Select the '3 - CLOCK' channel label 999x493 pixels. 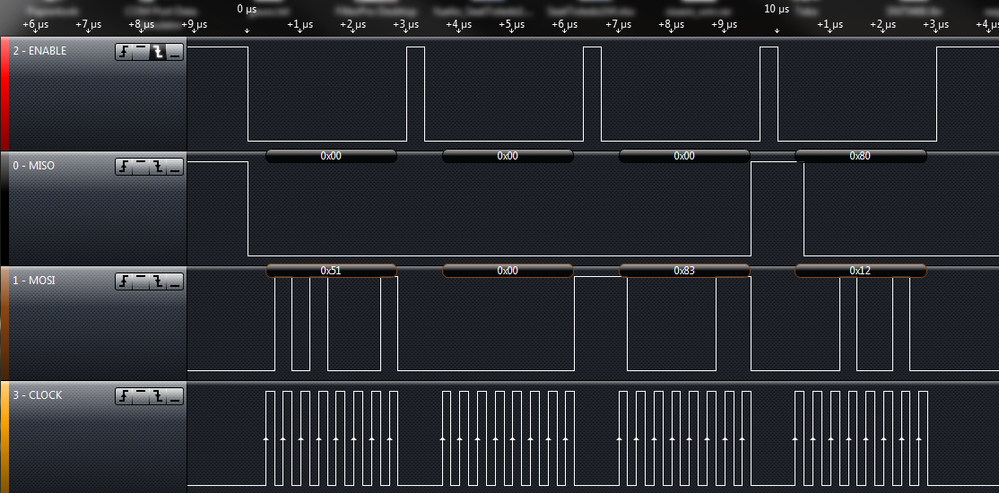pos(38,395)
